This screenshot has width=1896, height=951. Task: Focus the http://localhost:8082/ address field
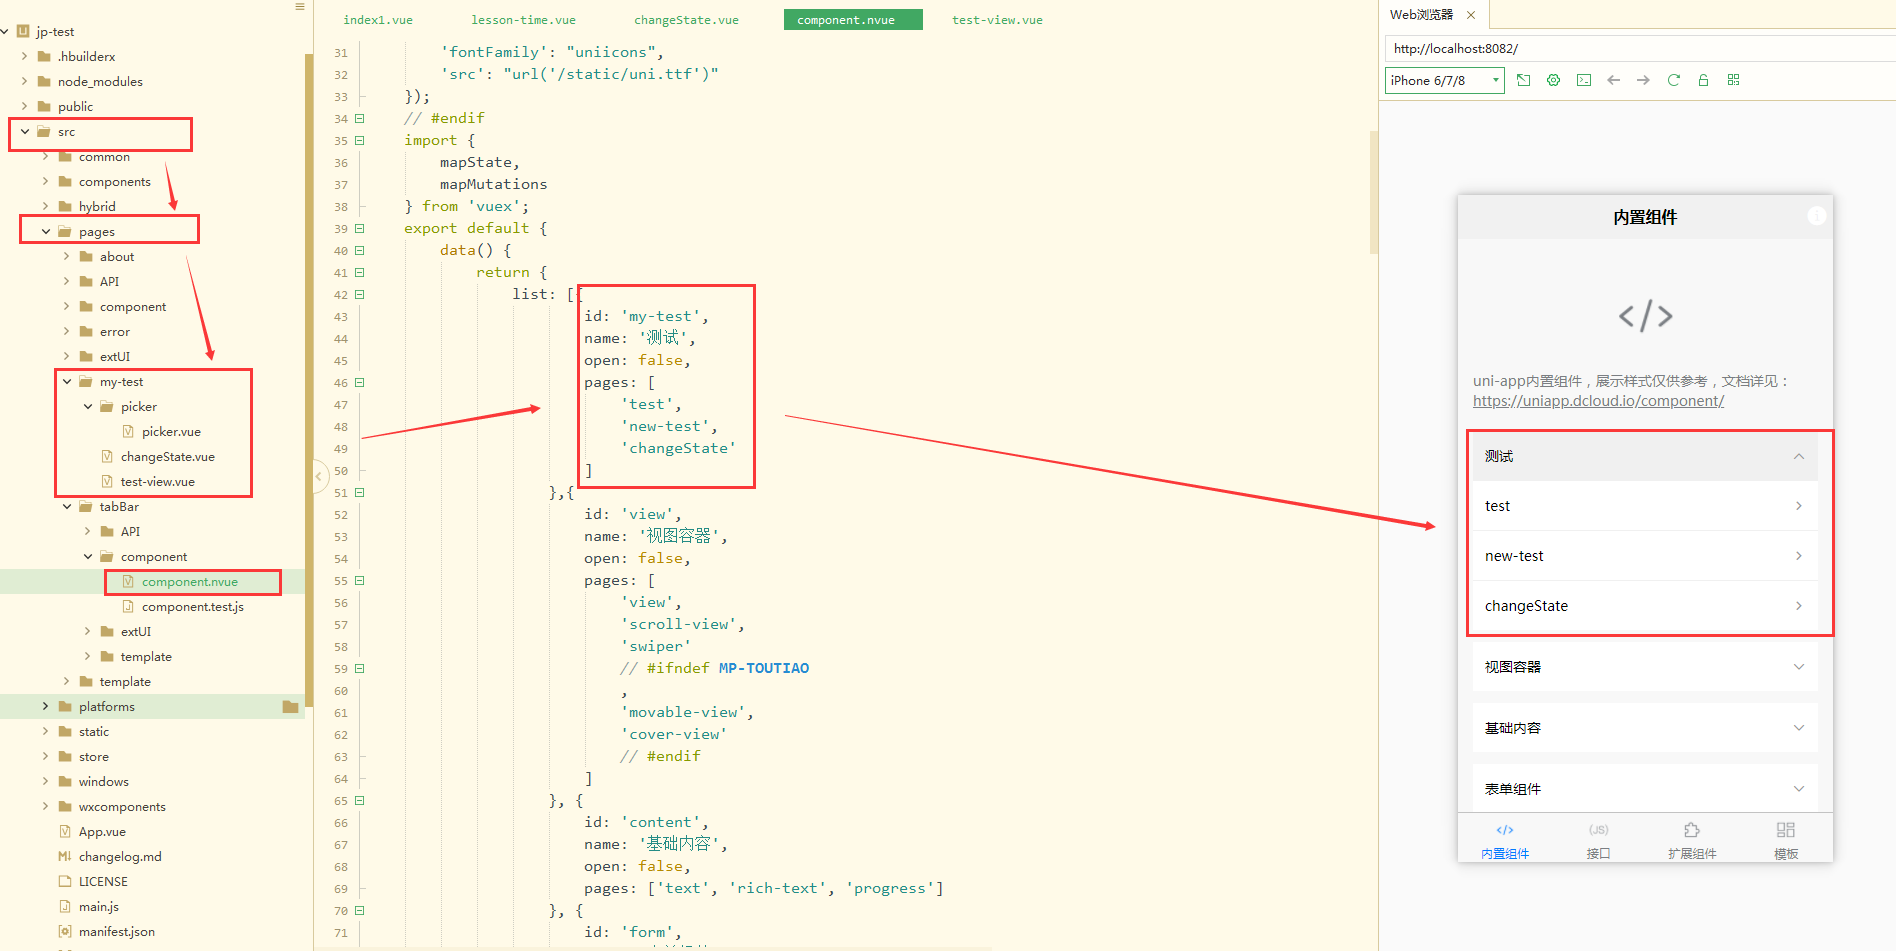click(1640, 48)
